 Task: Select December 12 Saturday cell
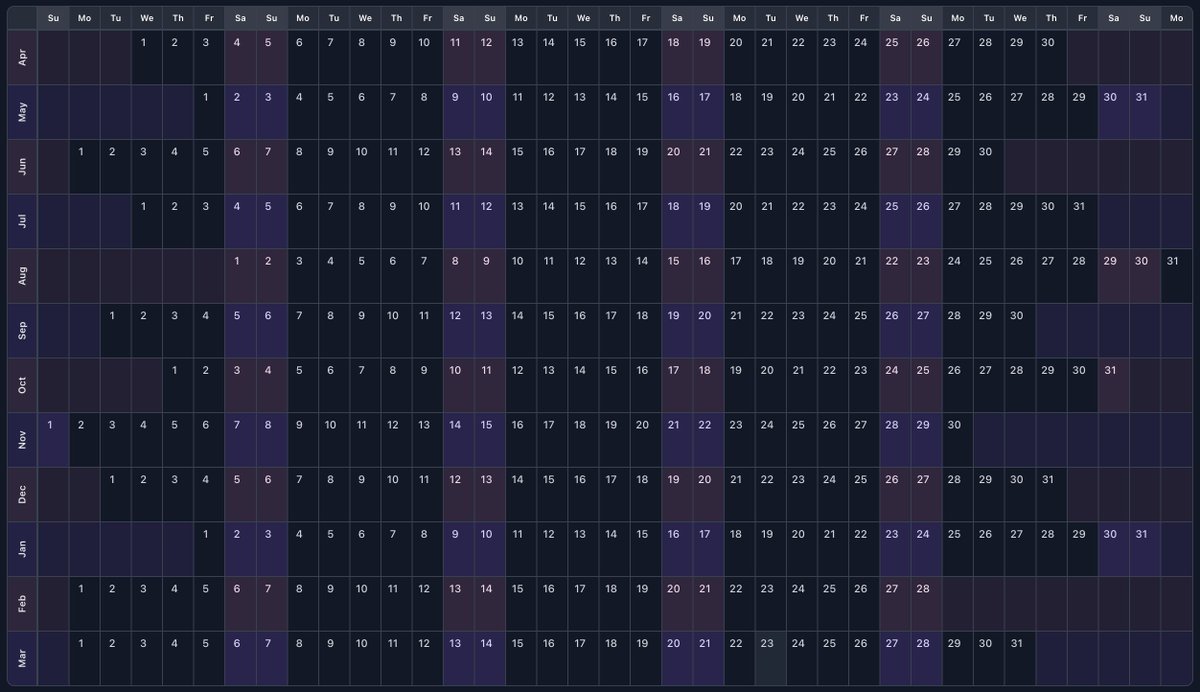tap(458, 494)
